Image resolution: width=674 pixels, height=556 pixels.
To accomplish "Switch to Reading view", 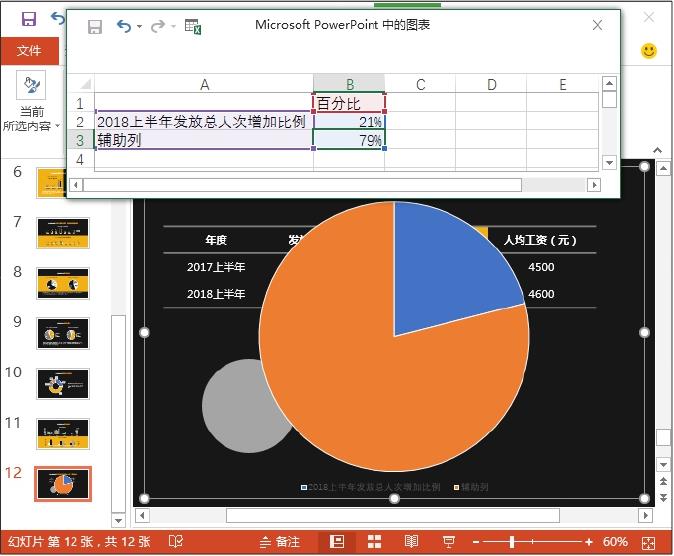I will pos(411,542).
